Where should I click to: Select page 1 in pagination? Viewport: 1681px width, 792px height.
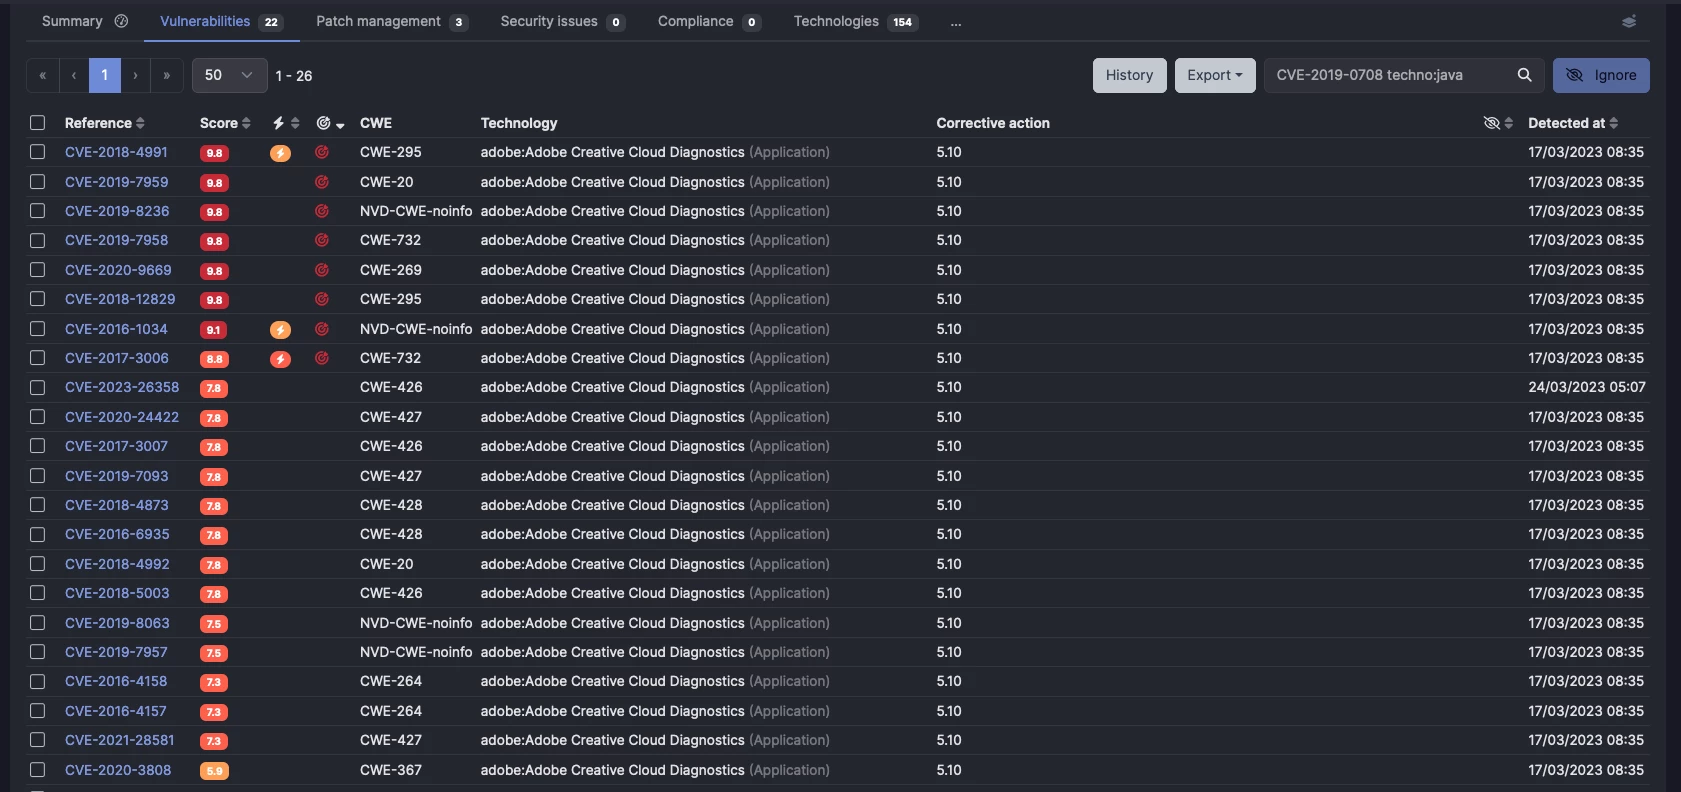click(104, 75)
